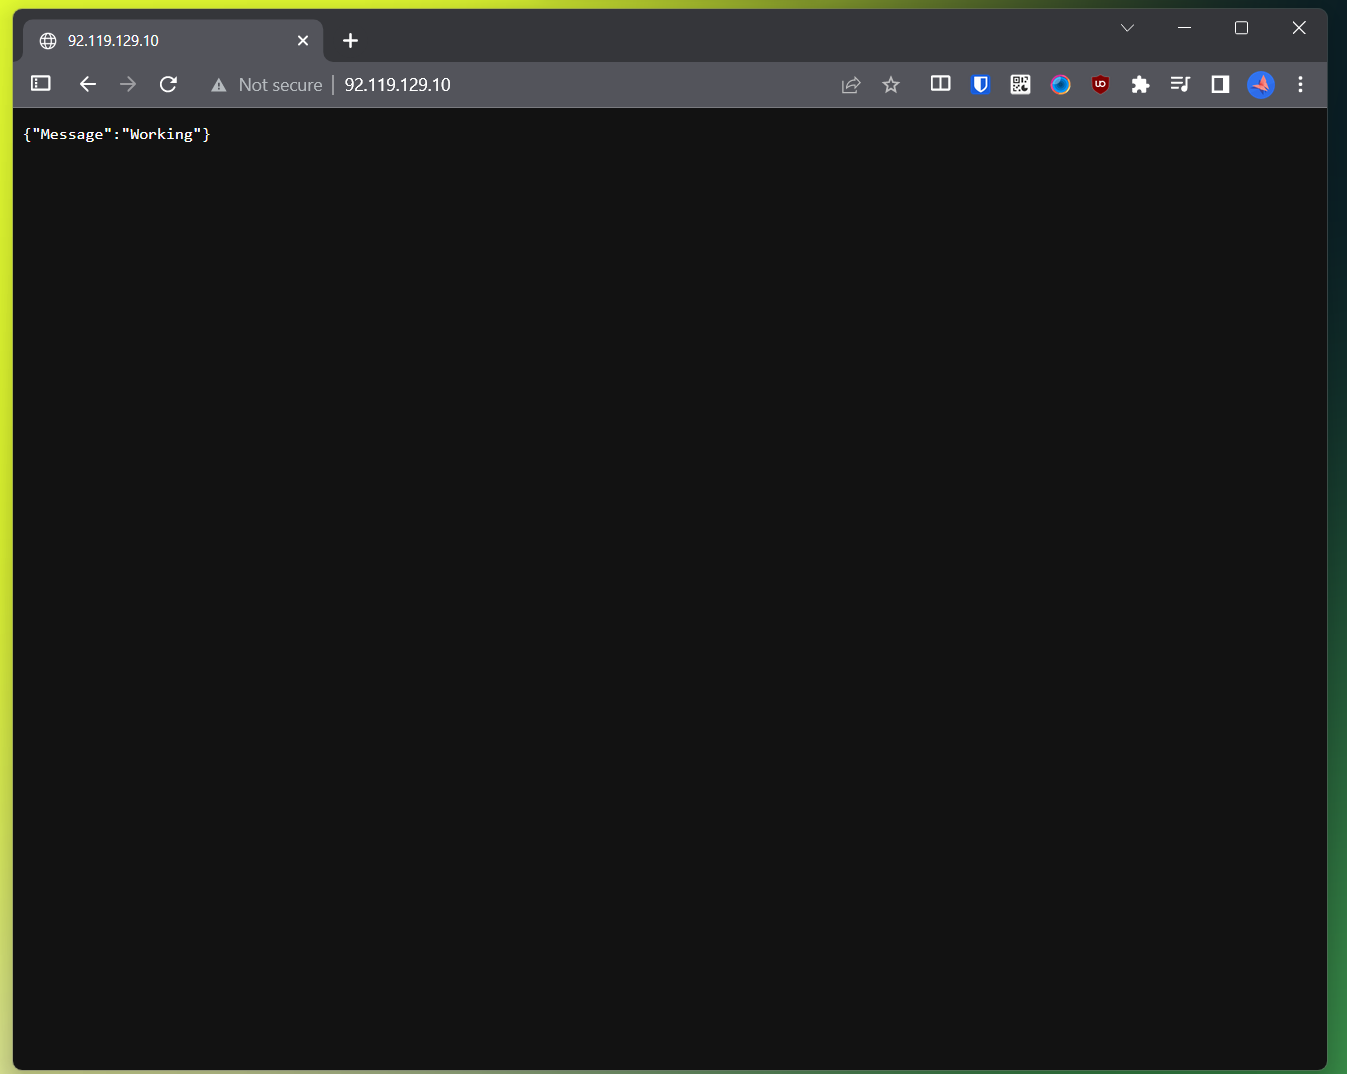Toggle the browser side panel

tap(1220, 85)
